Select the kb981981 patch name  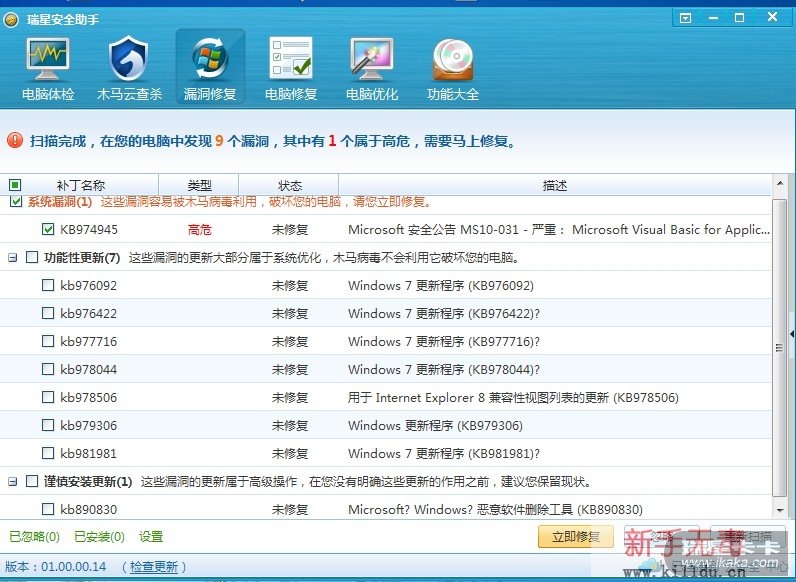(88, 453)
